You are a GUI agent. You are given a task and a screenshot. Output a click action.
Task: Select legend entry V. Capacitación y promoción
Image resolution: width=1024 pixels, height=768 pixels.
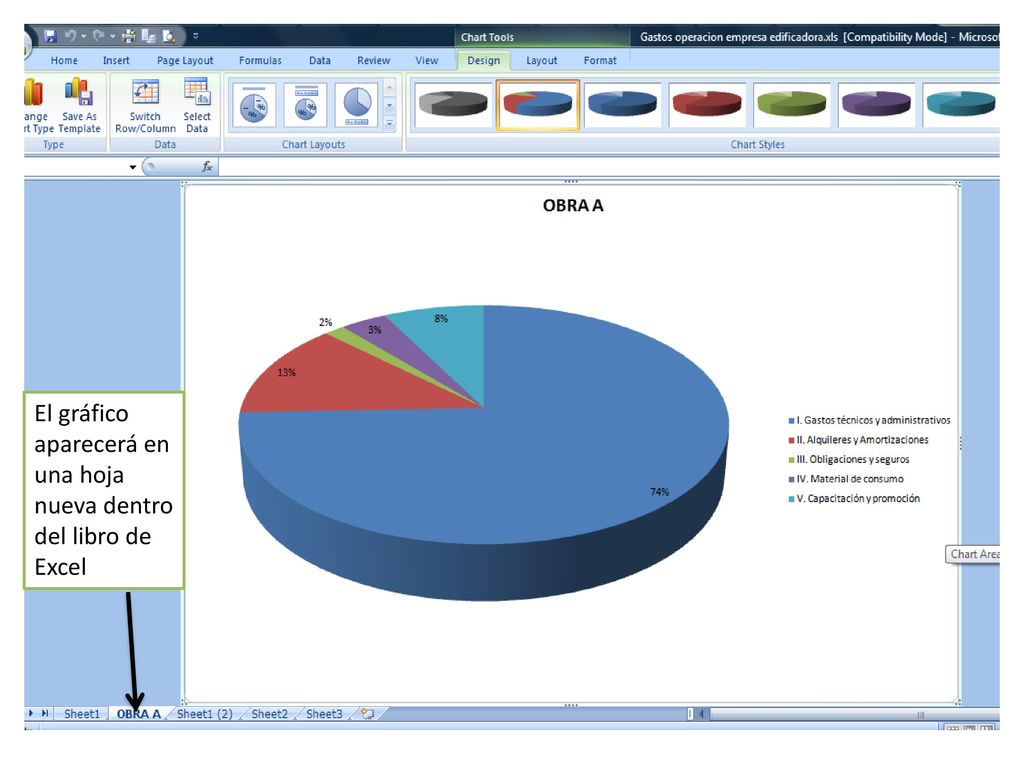tap(854, 498)
